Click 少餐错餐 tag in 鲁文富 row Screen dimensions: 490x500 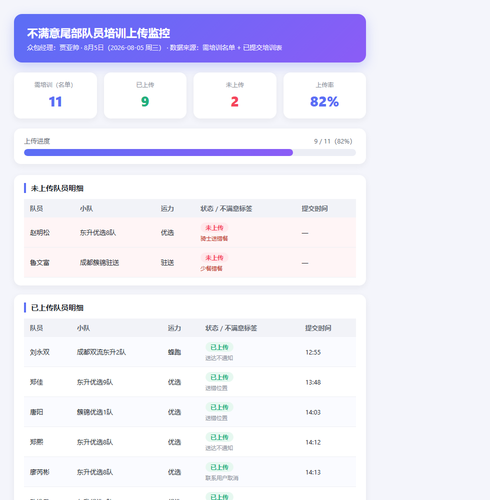tap(211, 269)
